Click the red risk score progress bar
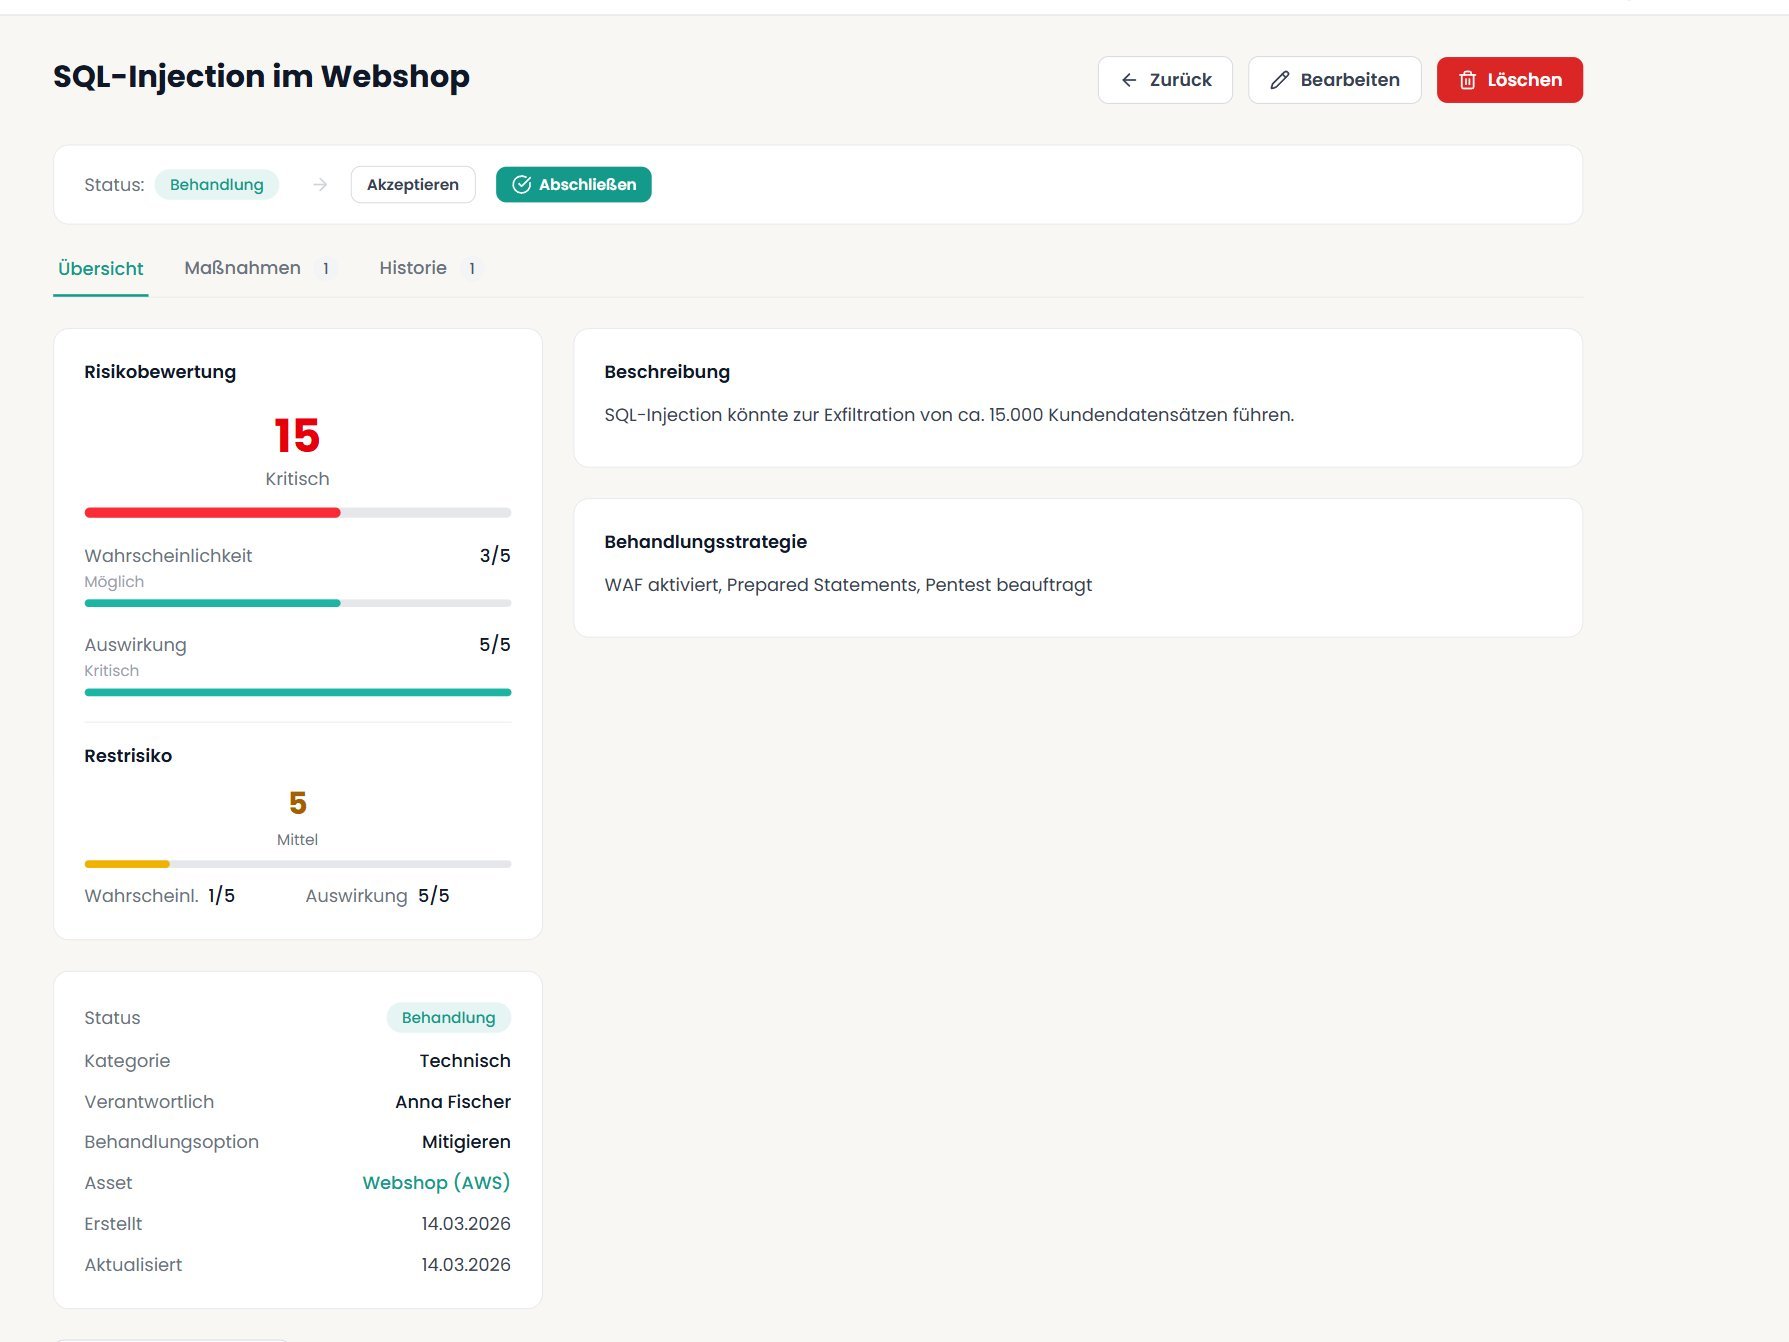Screen dimensions: 1789x1342 [x=297, y=513]
